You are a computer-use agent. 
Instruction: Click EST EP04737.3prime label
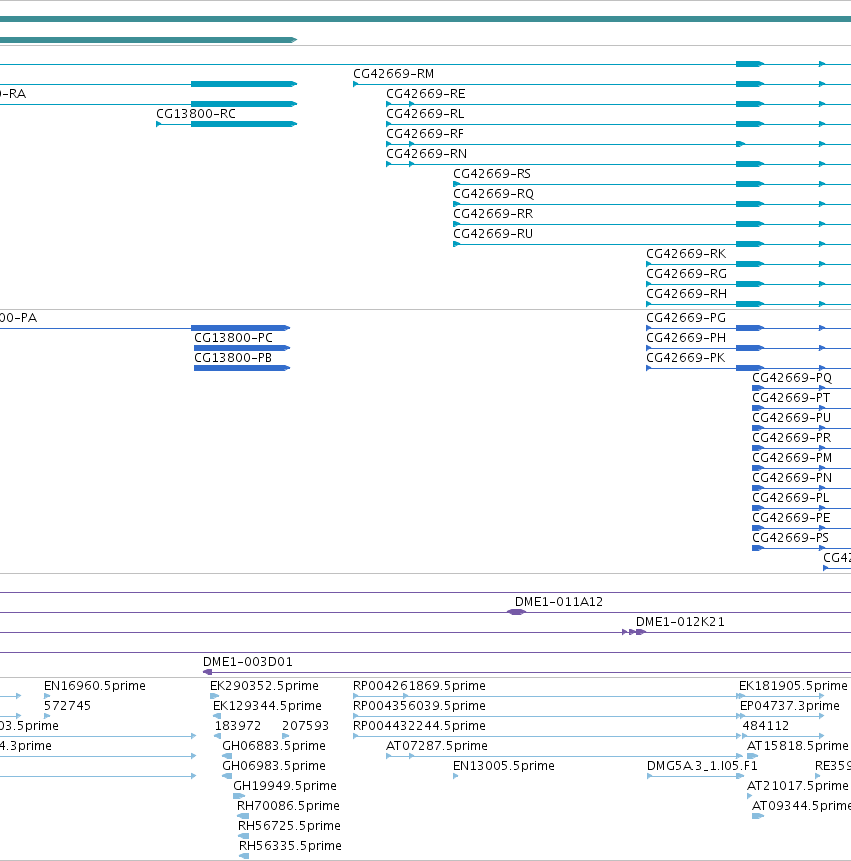point(790,706)
